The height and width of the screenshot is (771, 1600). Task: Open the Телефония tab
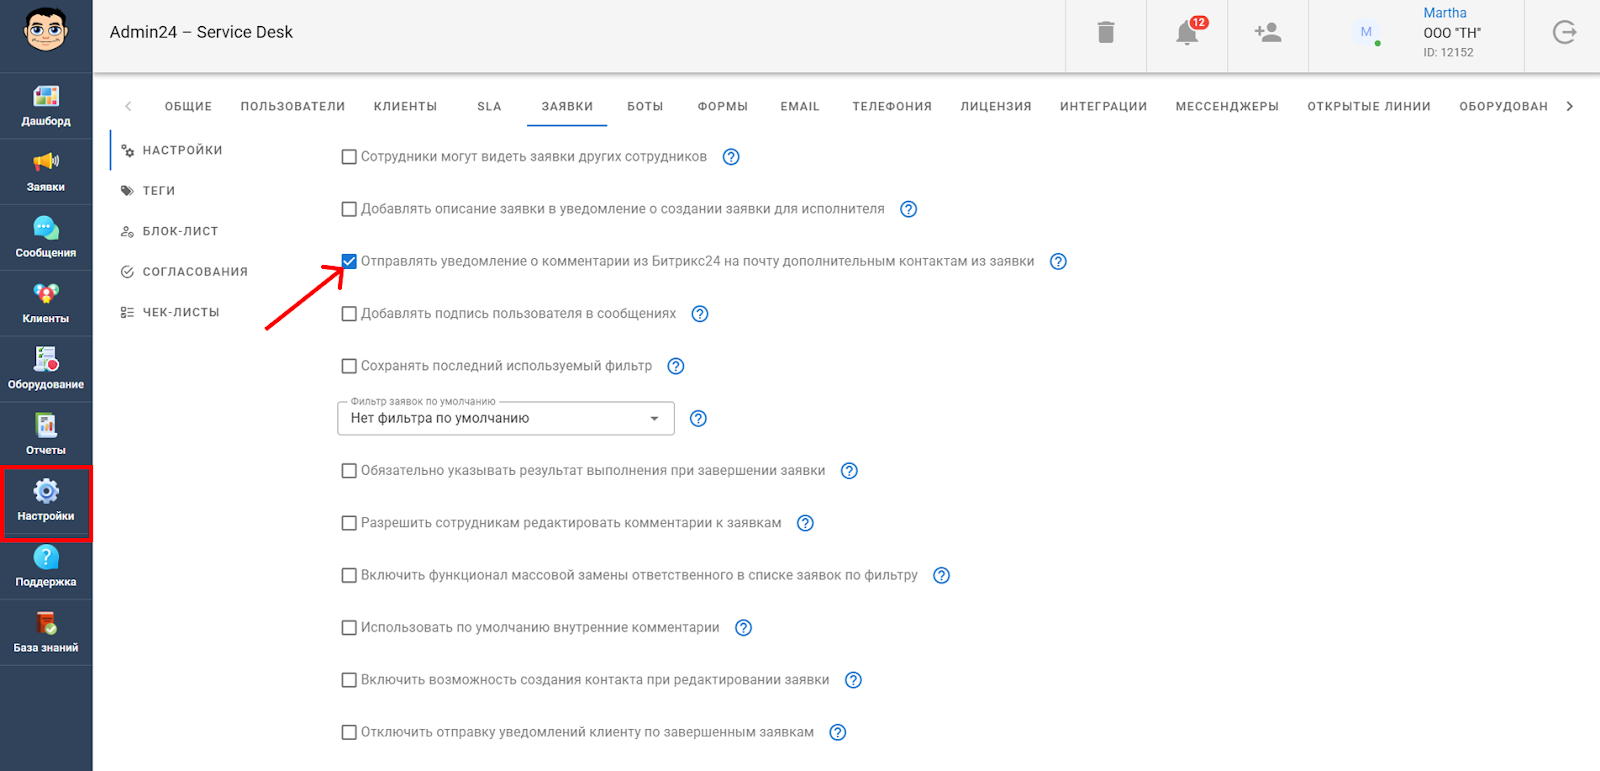[891, 106]
